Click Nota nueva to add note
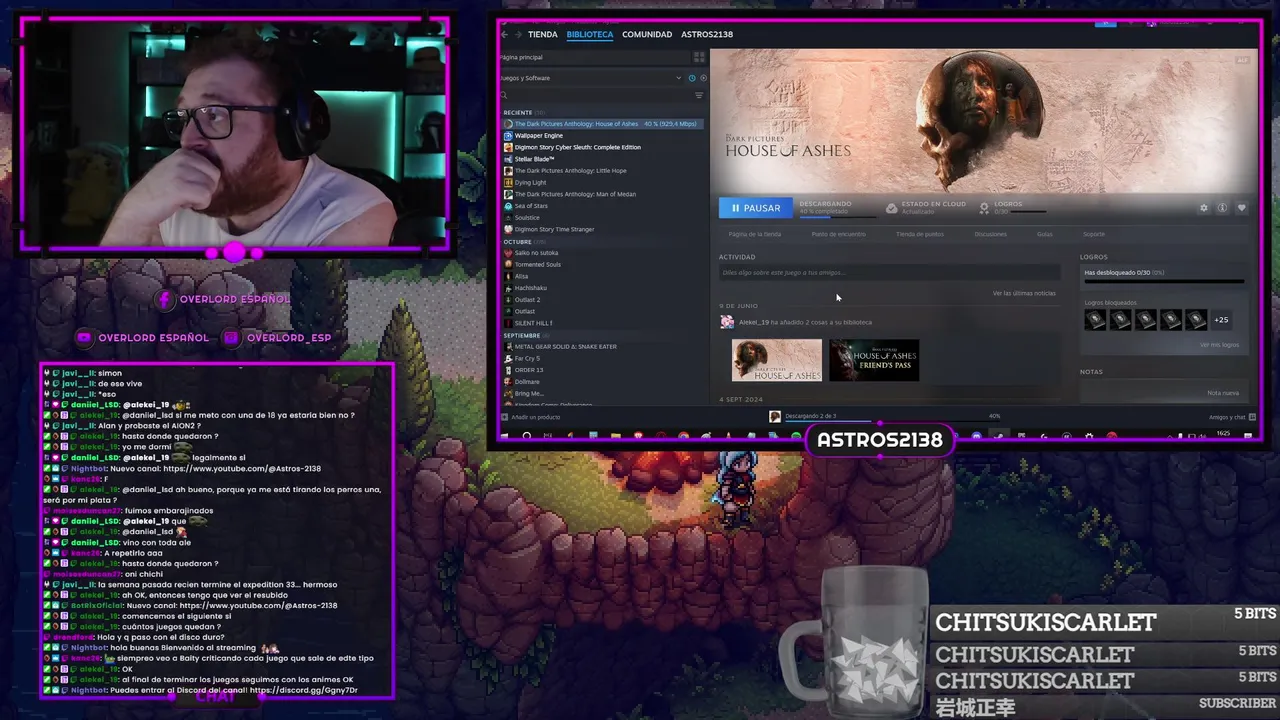 click(x=1223, y=393)
